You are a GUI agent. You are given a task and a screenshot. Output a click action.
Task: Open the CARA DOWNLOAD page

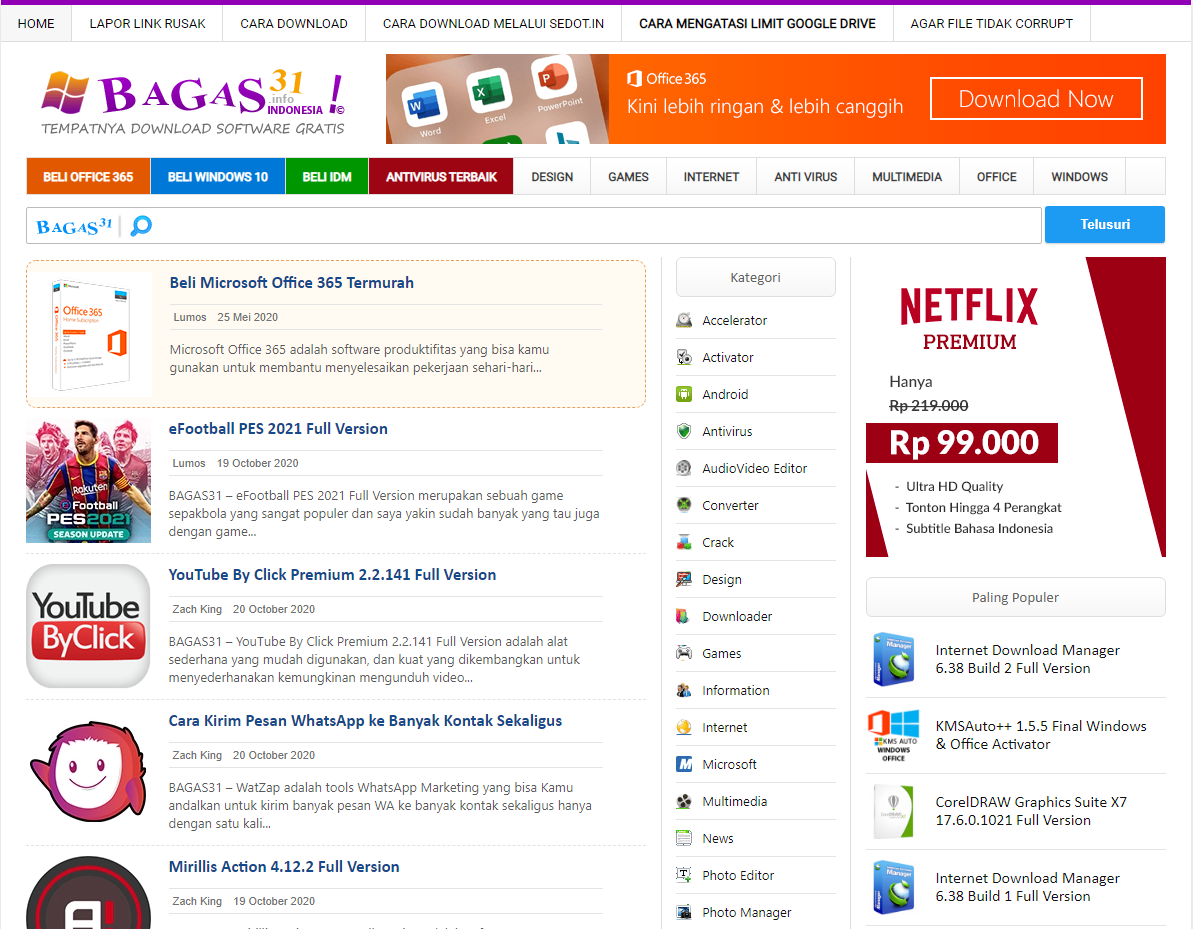point(294,24)
